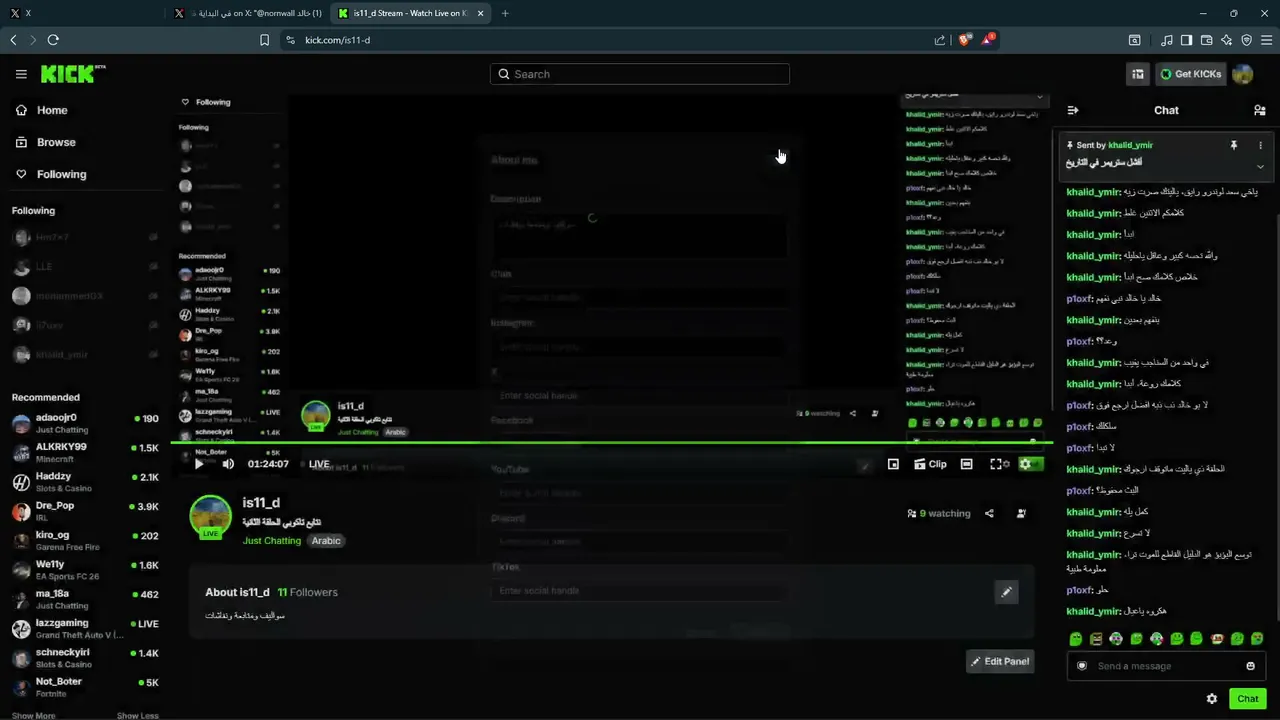Switch to first X browser tab
Screen dimensions: 1280x720
pos(80,13)
